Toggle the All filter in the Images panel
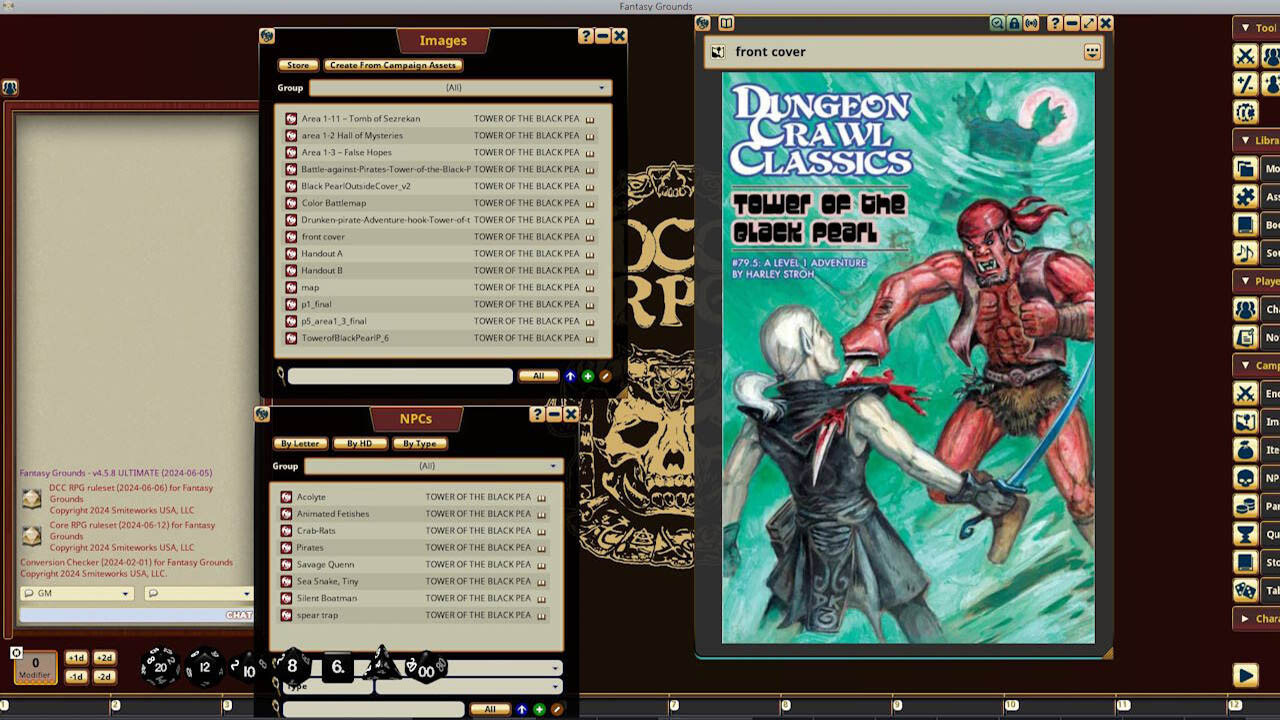Viewport: 1280px width, 720px height. pyautogui.click(x=538, y=375)
